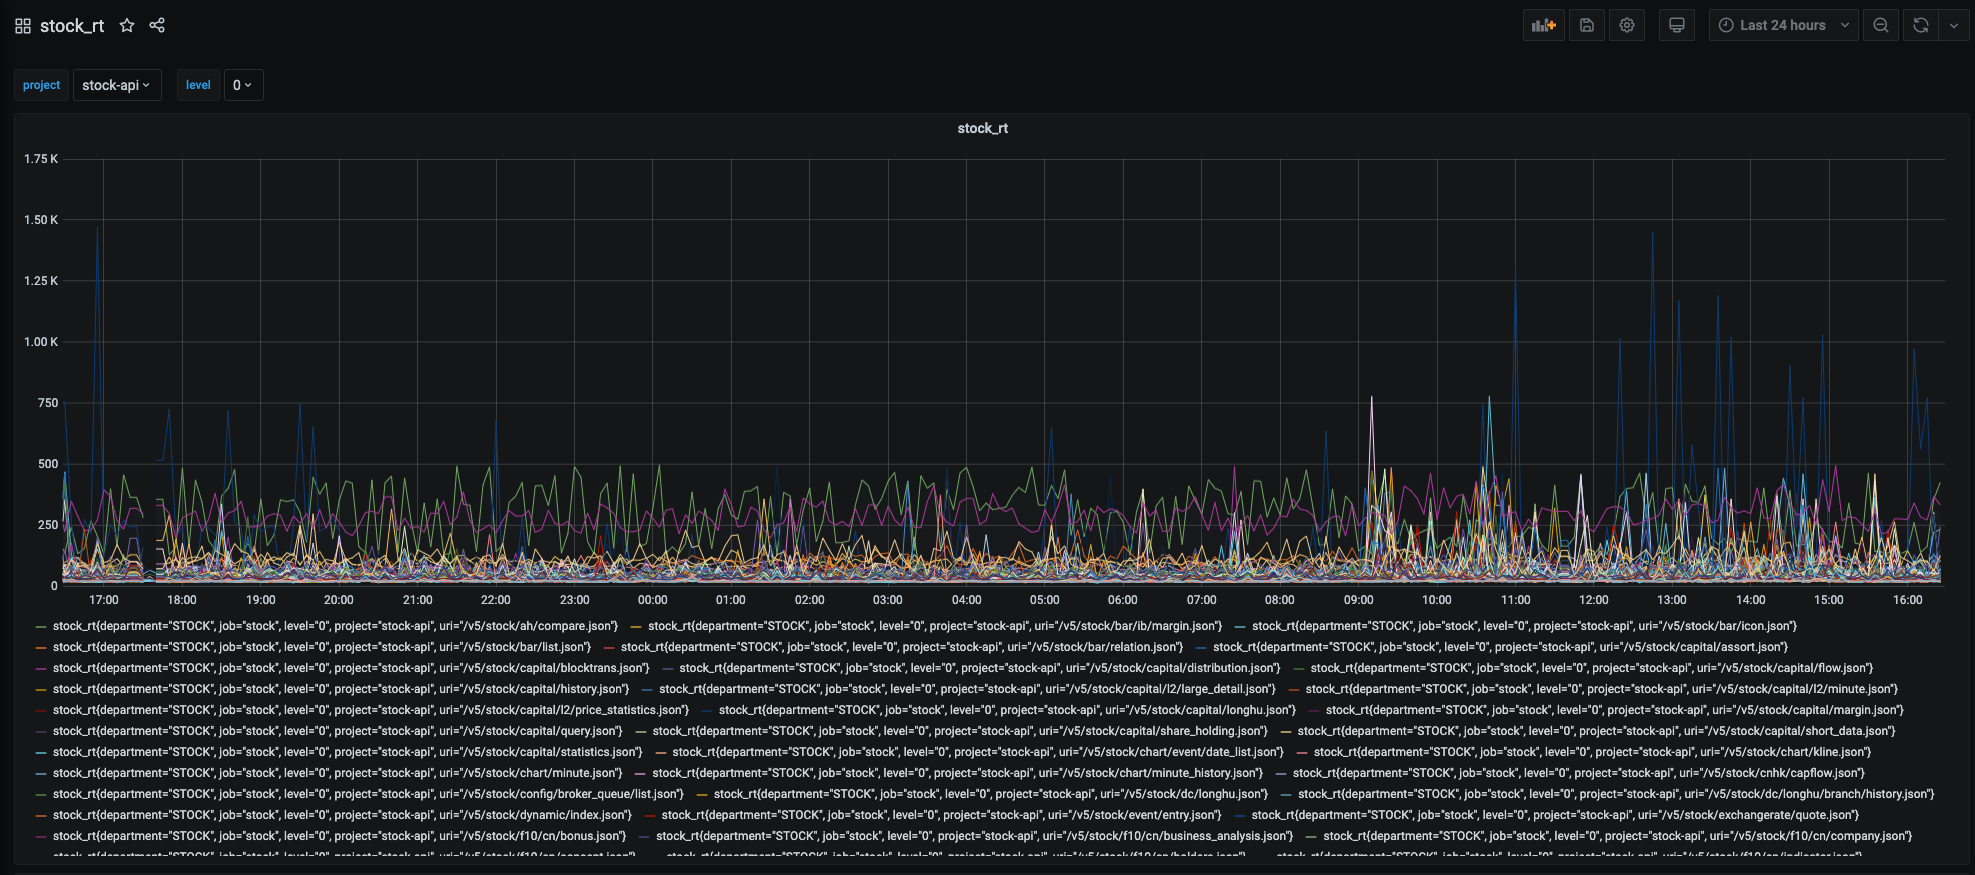The width and height of the screenshot is (1975, 875).
Task: Select chart/kline.json legend entry
Action: [1593, 752]
